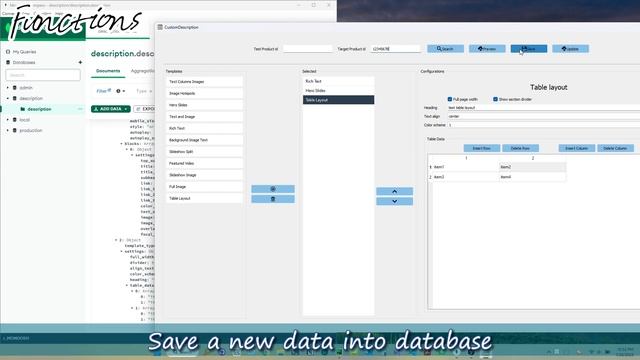Click table cell item3
This screenshot has width=640, height=360.
[x=466, y=177]
